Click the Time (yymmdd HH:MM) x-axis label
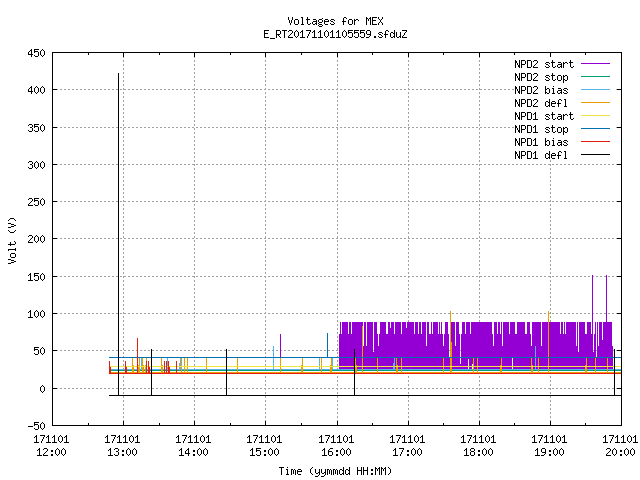The width and height of the screenshot is (640, 480). point(335,471)
